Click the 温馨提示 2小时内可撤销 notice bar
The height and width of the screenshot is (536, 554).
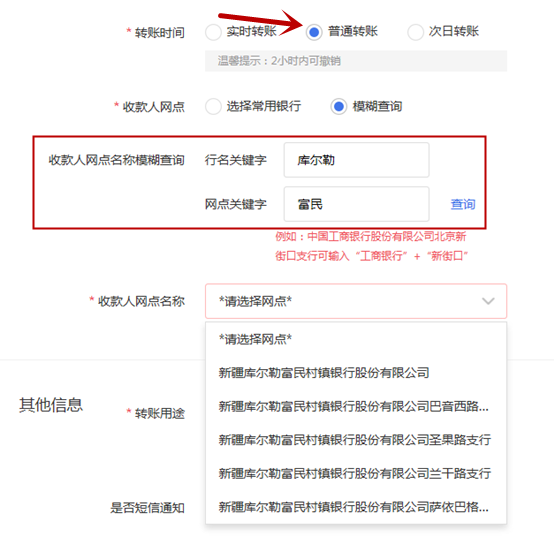click(x=356, y=61)
